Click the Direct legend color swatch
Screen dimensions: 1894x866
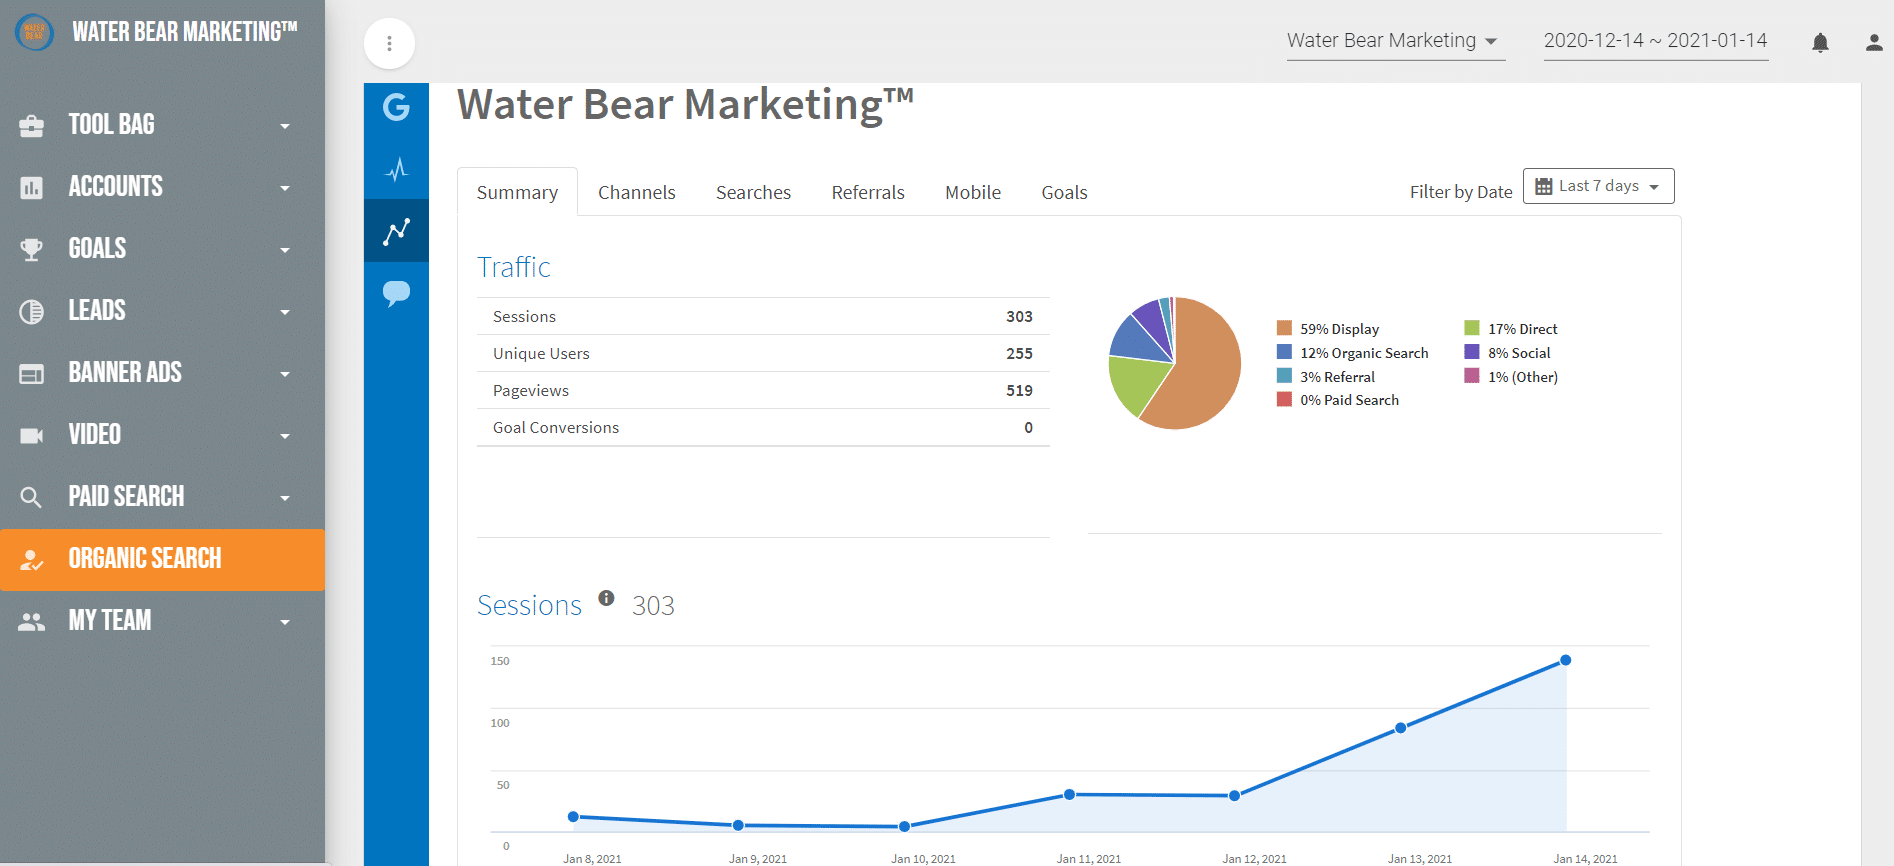point(1472,328)
